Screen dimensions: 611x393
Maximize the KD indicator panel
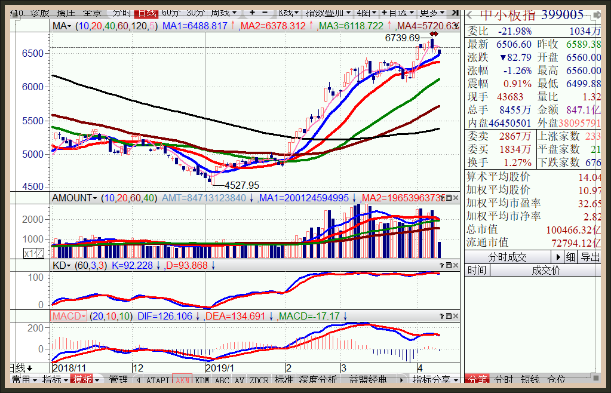[x=449, y=265]
